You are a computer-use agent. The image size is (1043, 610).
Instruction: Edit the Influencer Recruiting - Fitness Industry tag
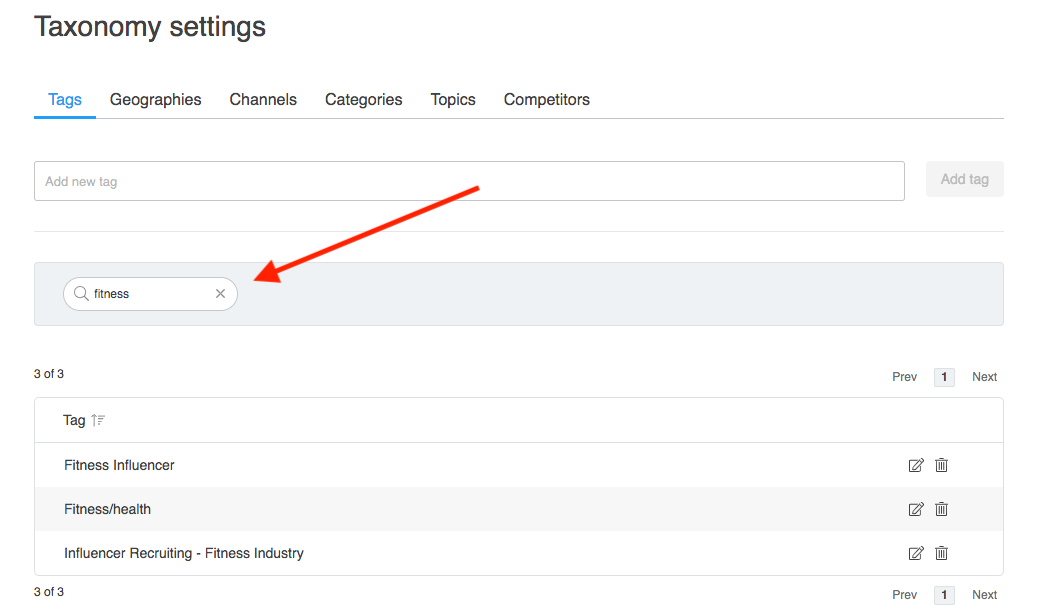coord(915,553)
